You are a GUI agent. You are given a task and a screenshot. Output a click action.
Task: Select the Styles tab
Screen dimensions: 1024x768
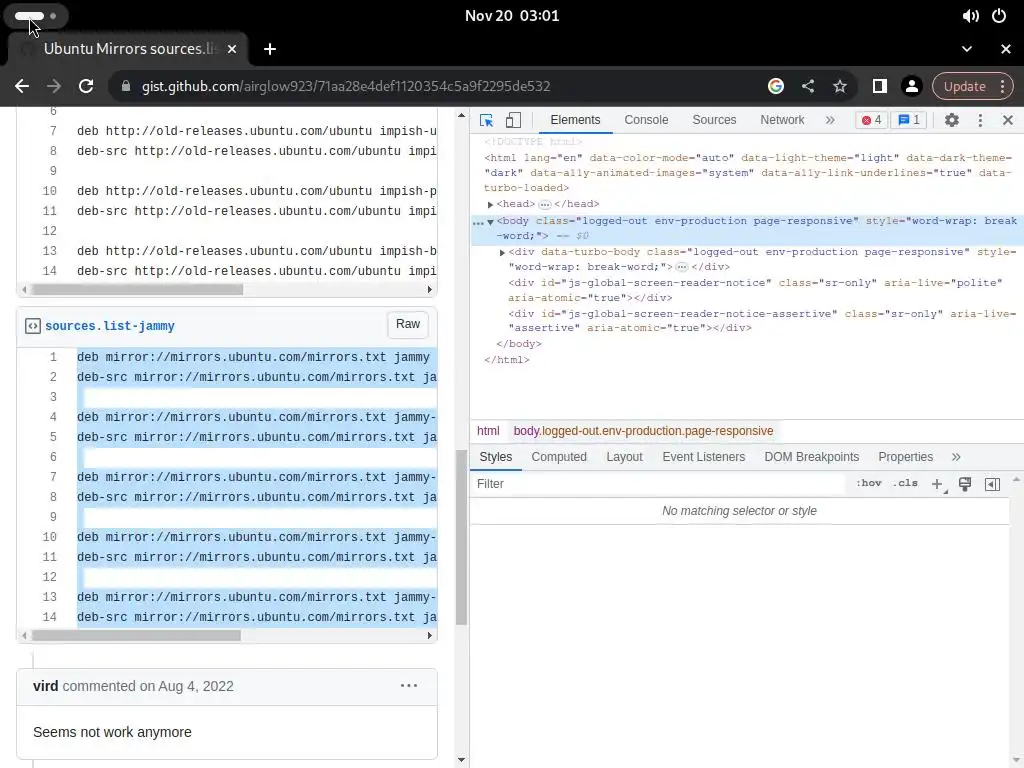coord(496,457)
